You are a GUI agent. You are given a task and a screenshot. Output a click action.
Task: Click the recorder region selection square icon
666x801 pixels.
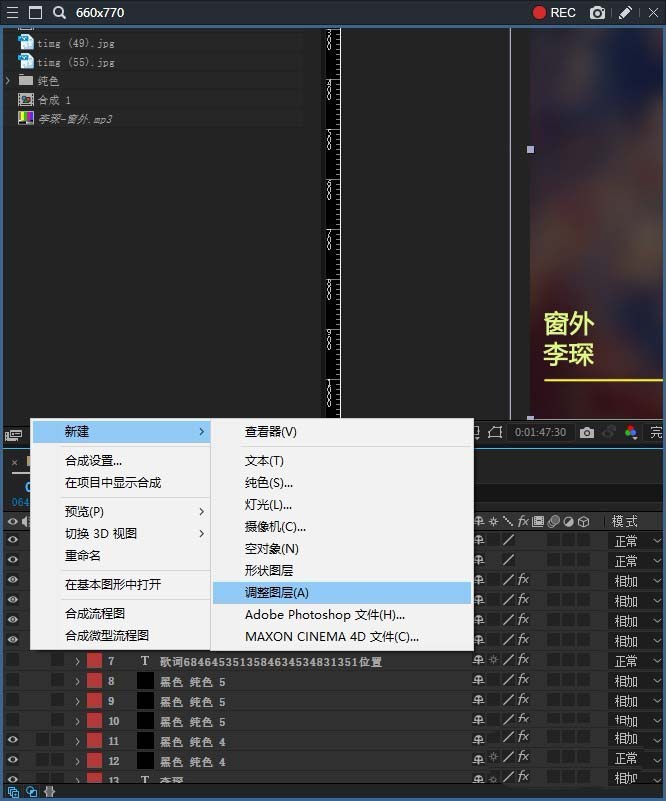click(35, 12)
